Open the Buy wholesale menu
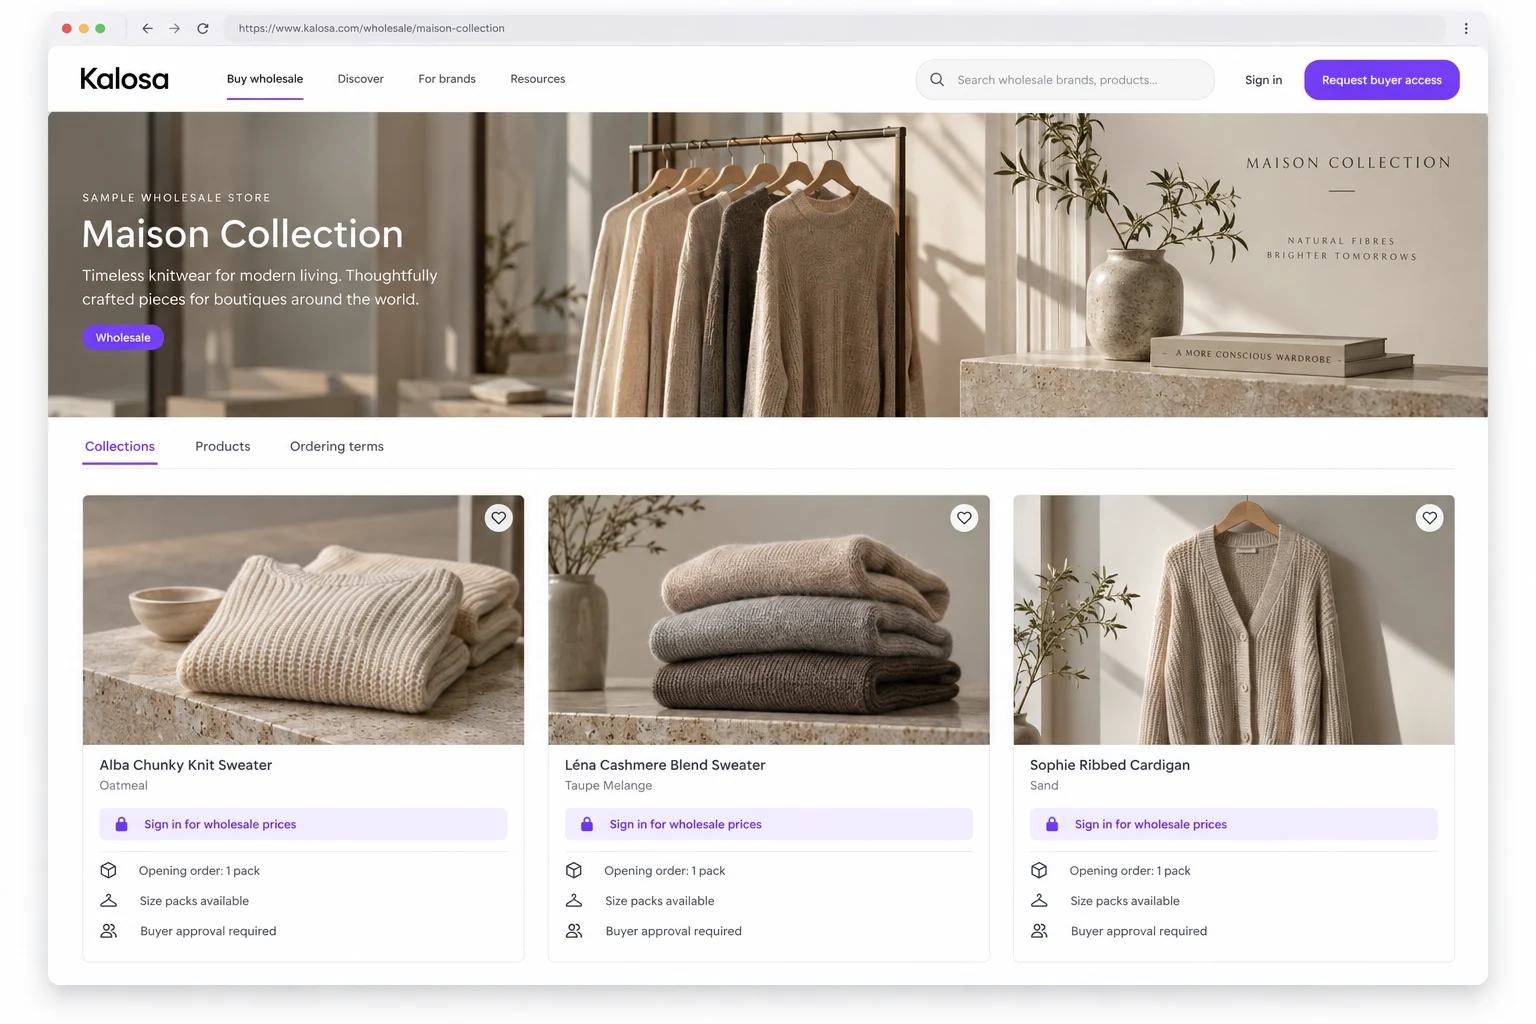Image resolution: width=1536 pixels, height=1024 pixels. click(265, 79)
